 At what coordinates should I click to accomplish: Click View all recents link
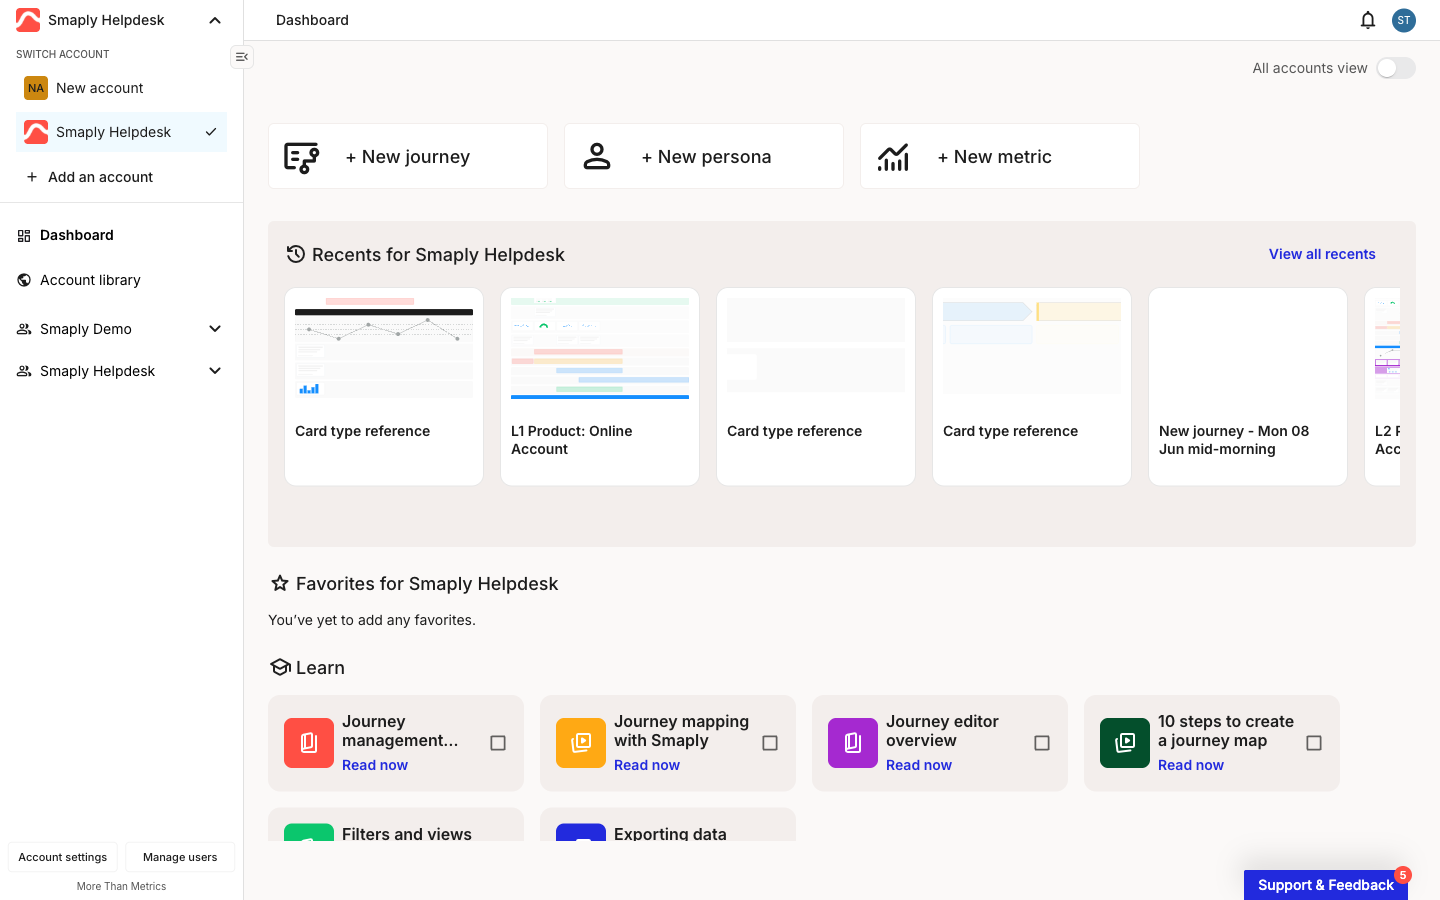(1322, 254)
